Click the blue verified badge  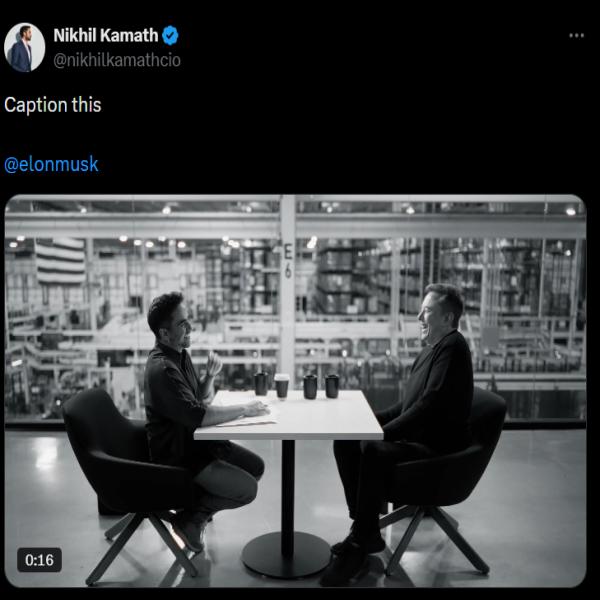point(170,36)
